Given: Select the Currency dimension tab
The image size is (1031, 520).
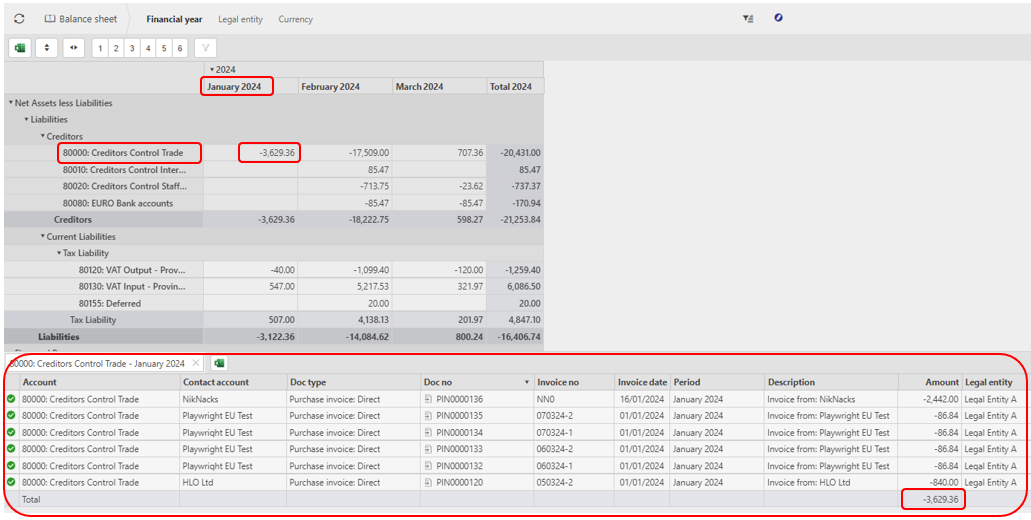Looking at the screenshot, I should pyautogui.click(x=295, y=19).
